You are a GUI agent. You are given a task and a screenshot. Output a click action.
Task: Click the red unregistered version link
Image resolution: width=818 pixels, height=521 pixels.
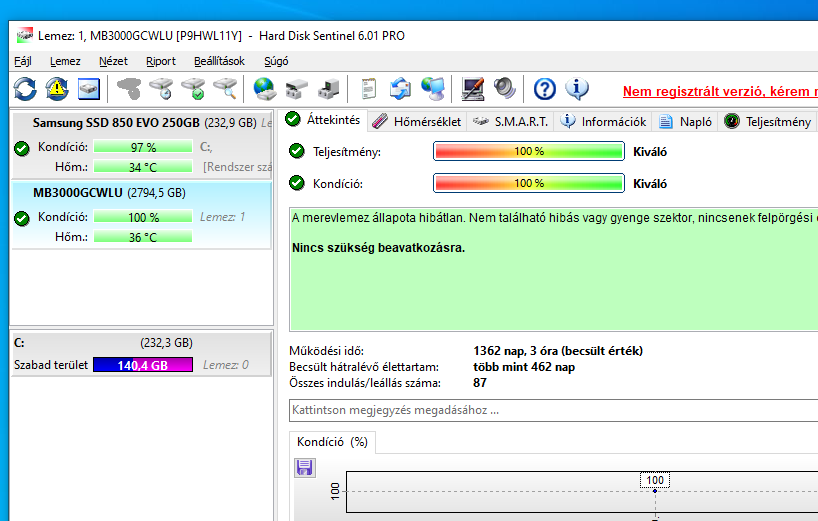tap(720, 91)
